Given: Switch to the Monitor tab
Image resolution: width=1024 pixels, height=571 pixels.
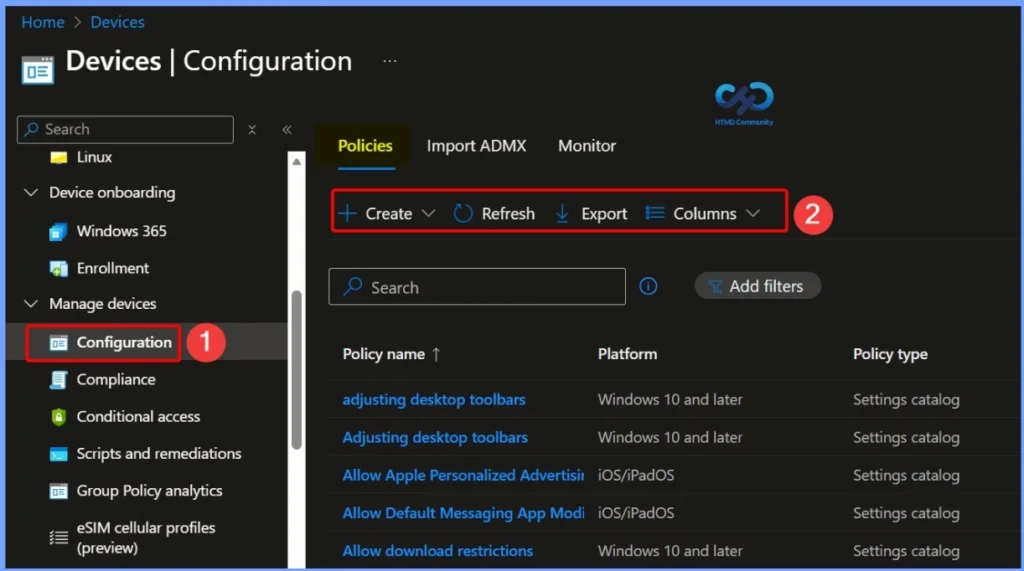Looking at the screenshot, I should click(587, 146).
